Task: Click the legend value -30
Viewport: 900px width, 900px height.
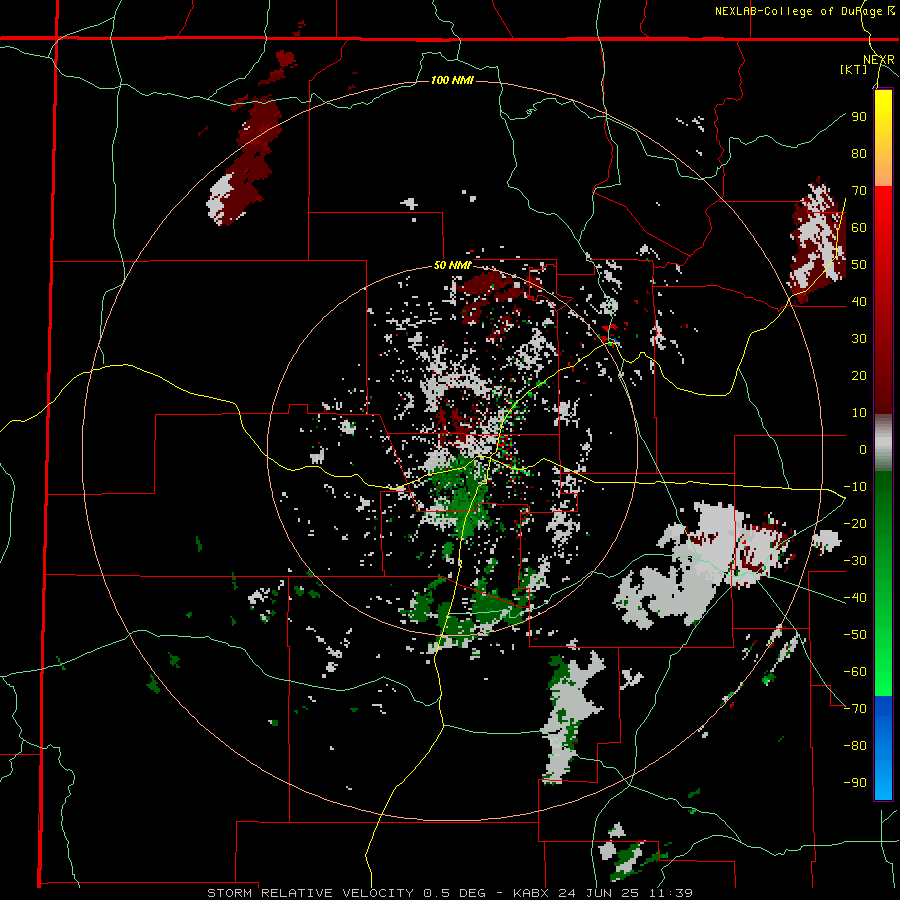Action: pyautogui.click(x=855, y=561)
